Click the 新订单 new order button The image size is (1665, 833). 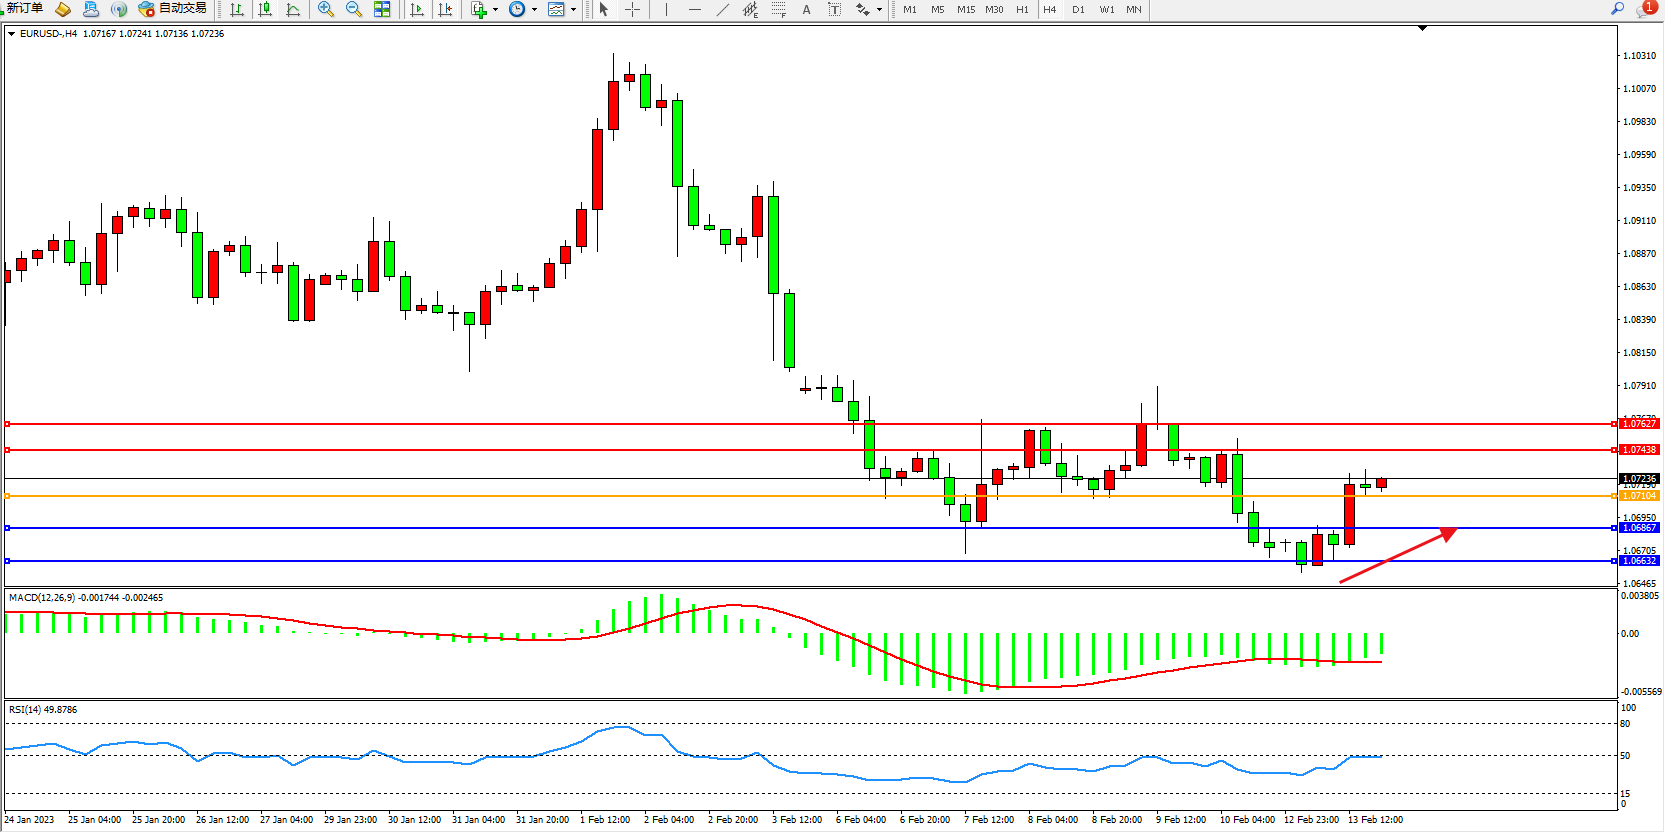tap(24, 9)
